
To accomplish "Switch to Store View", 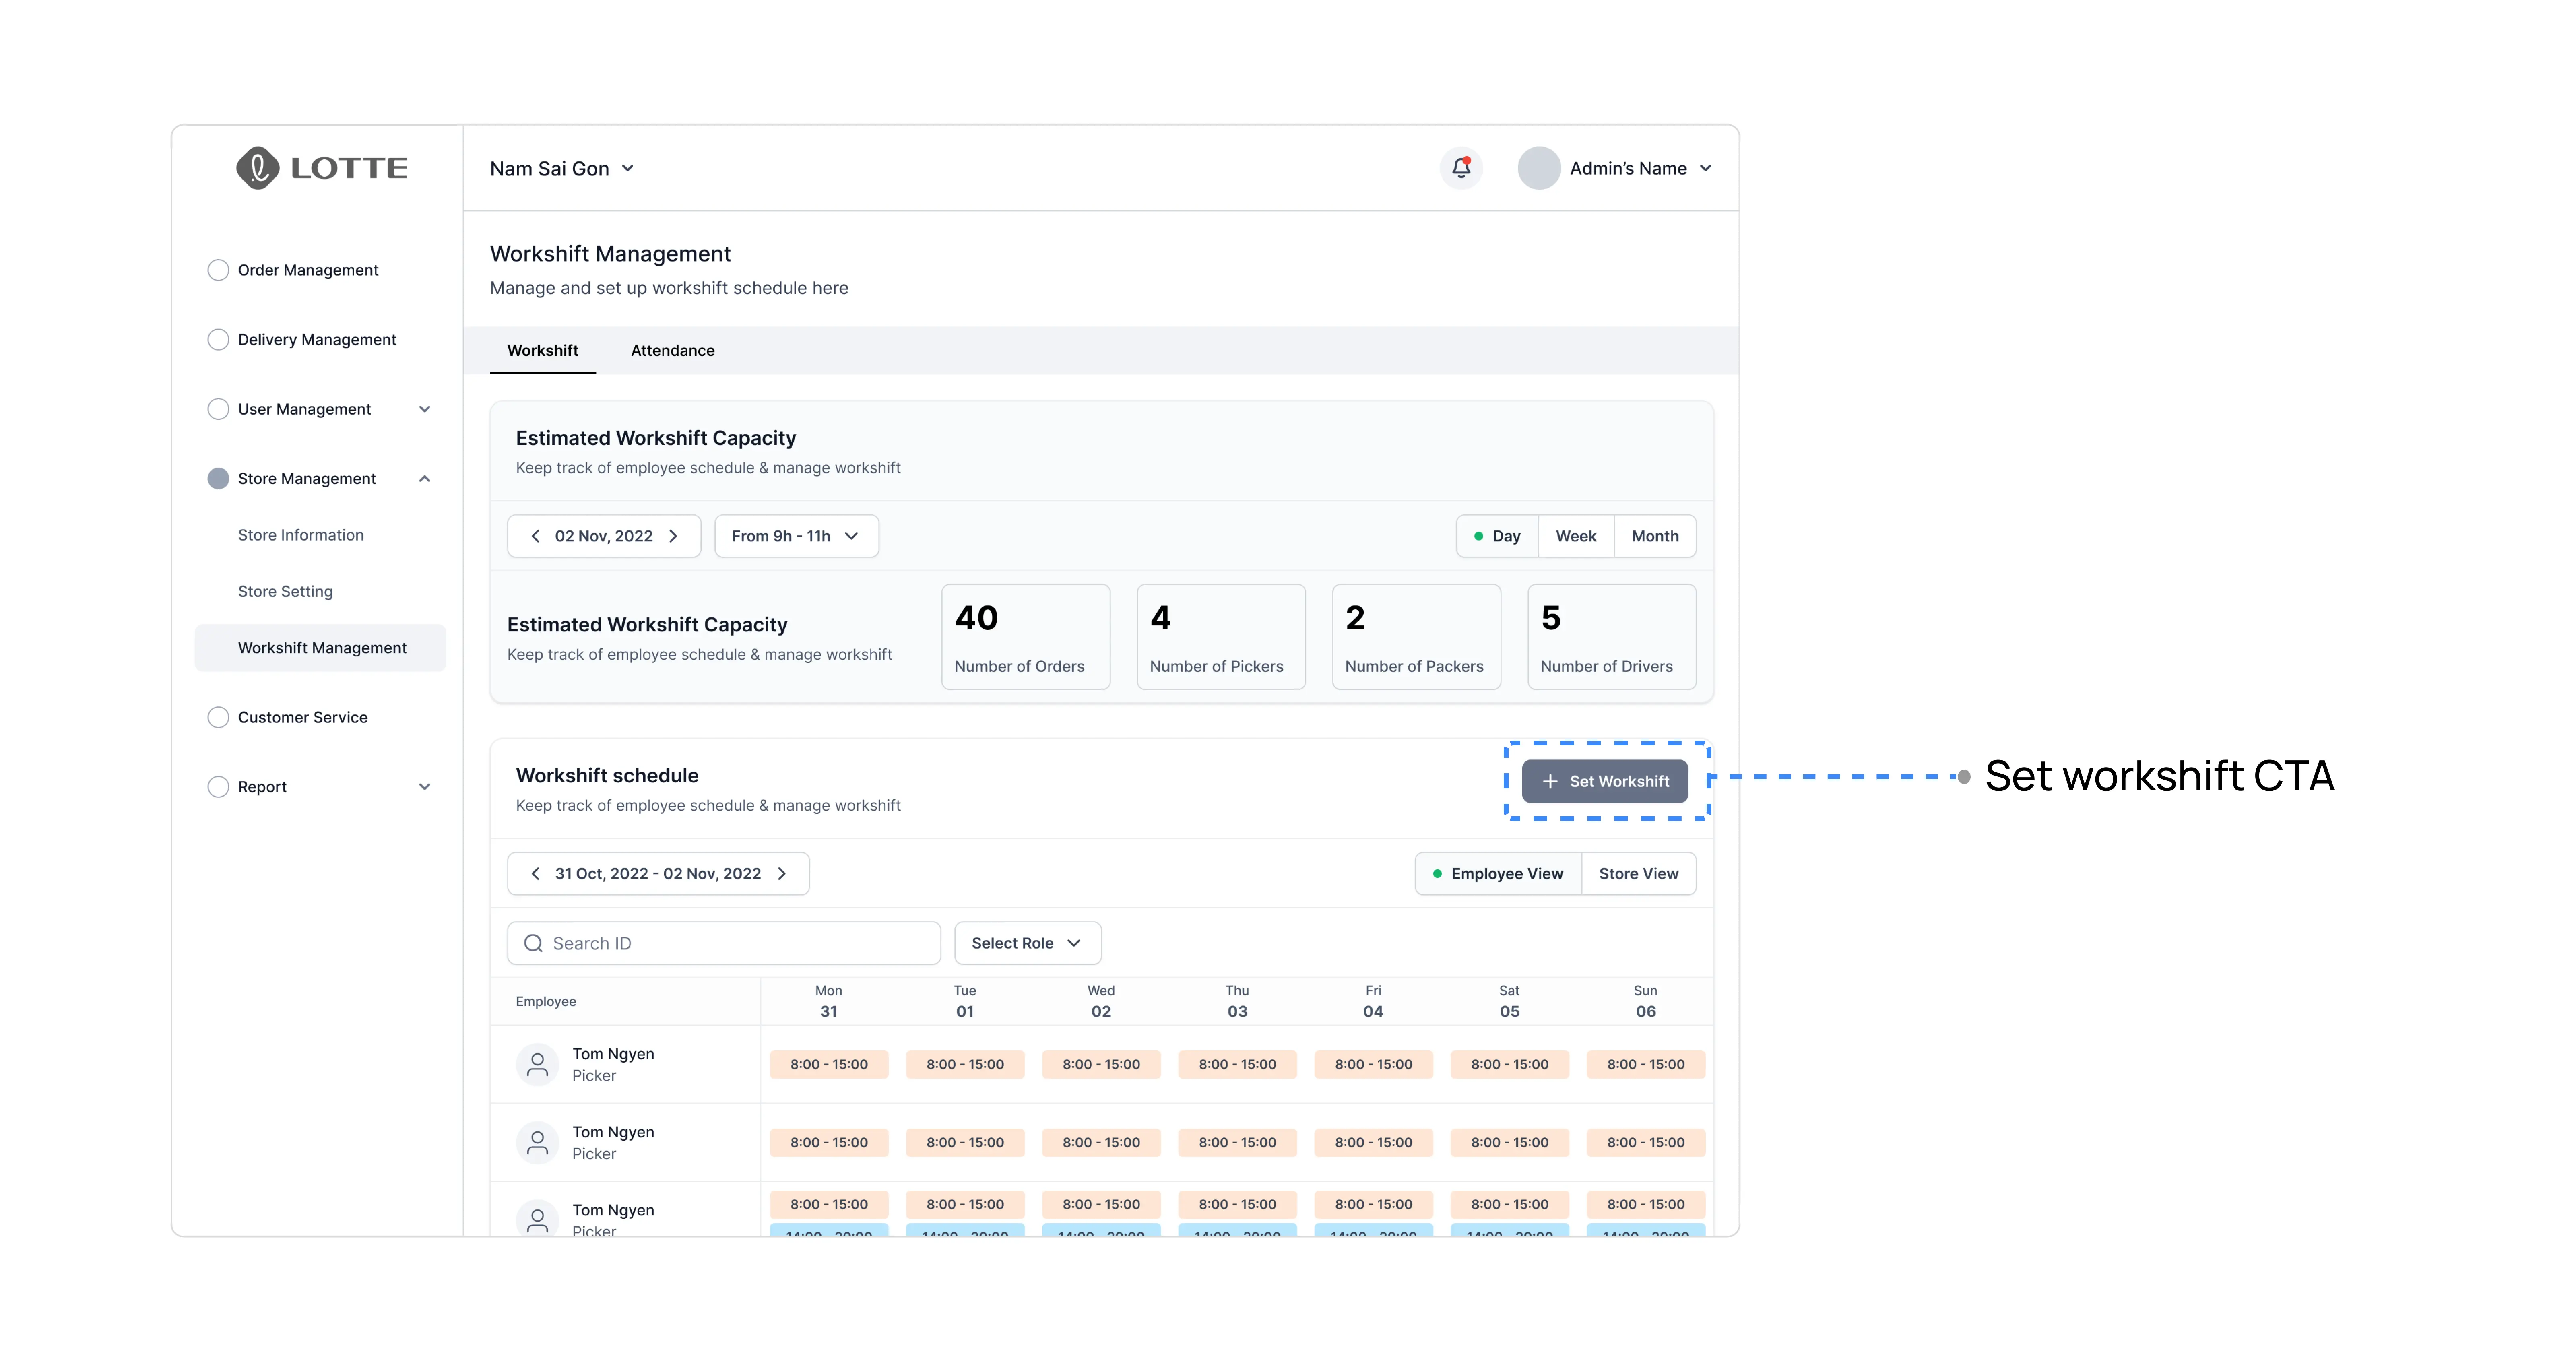I will point(1638,874).
